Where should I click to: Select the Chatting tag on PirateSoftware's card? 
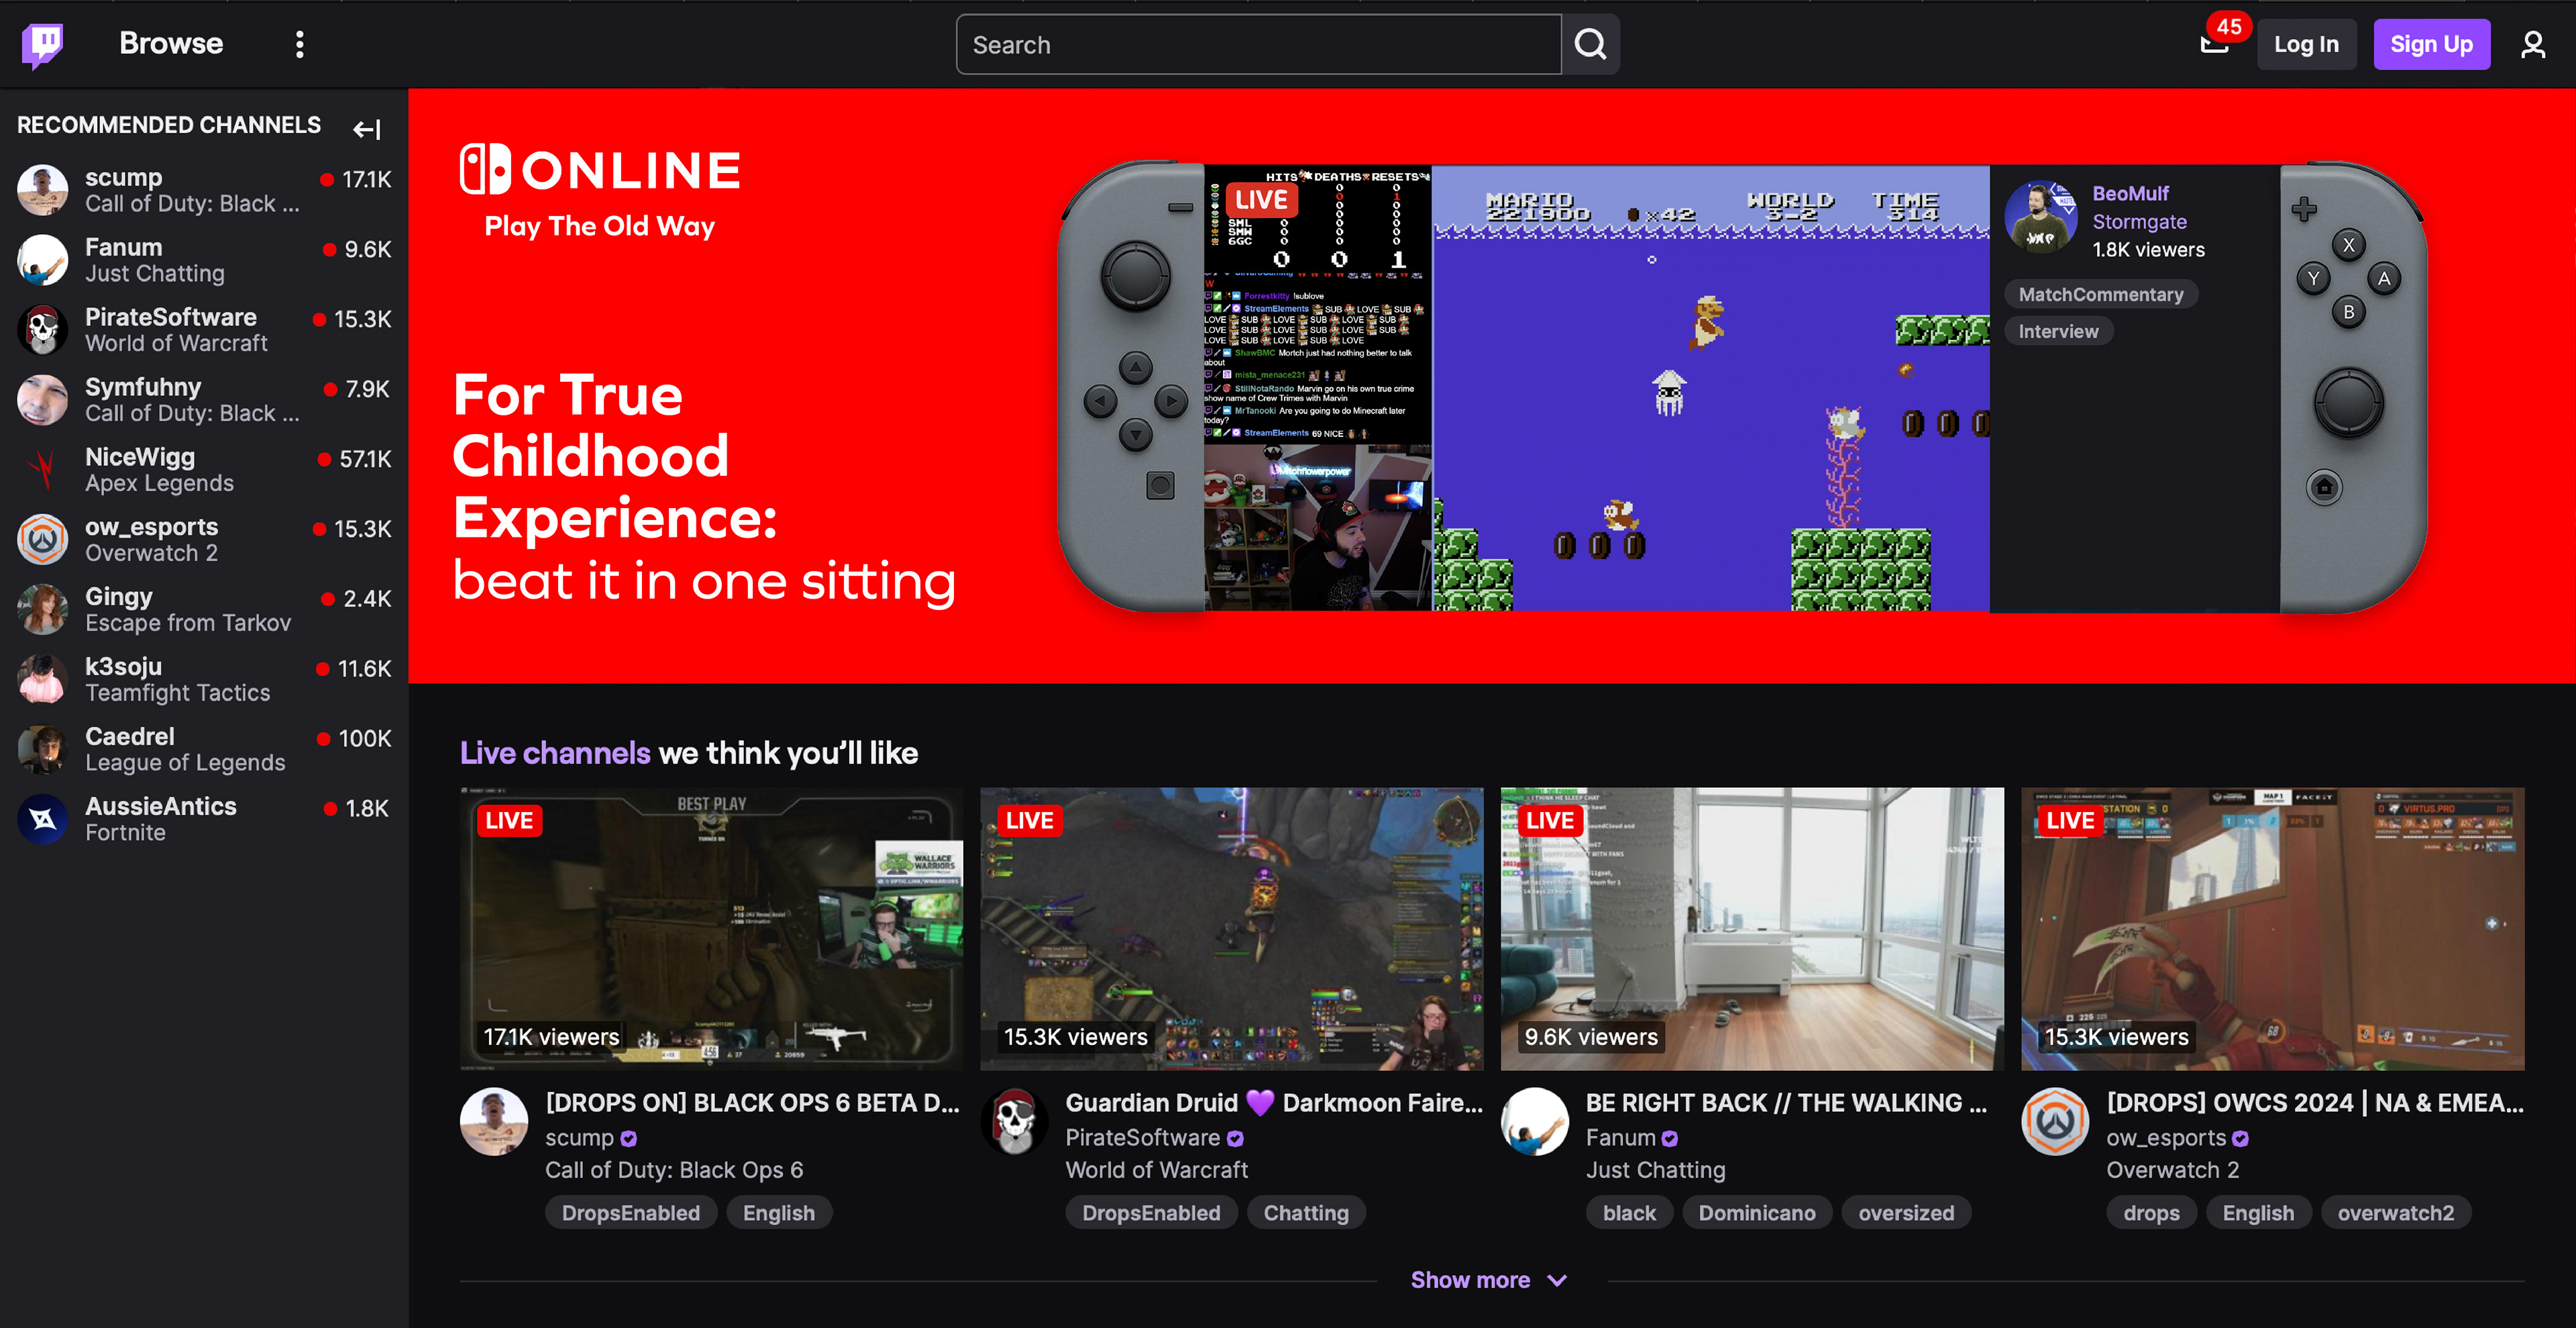(1305, 1213)
